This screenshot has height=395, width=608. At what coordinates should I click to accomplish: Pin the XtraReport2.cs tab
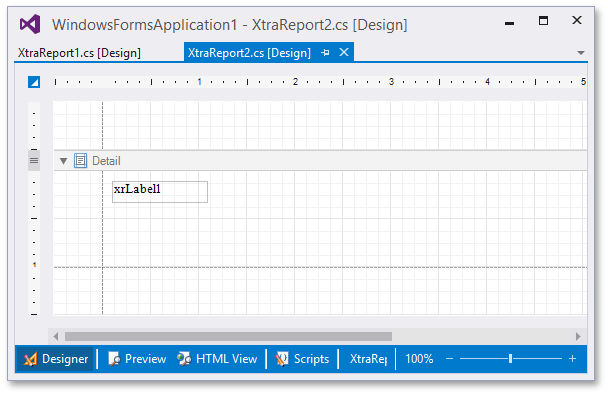point(325,52)
